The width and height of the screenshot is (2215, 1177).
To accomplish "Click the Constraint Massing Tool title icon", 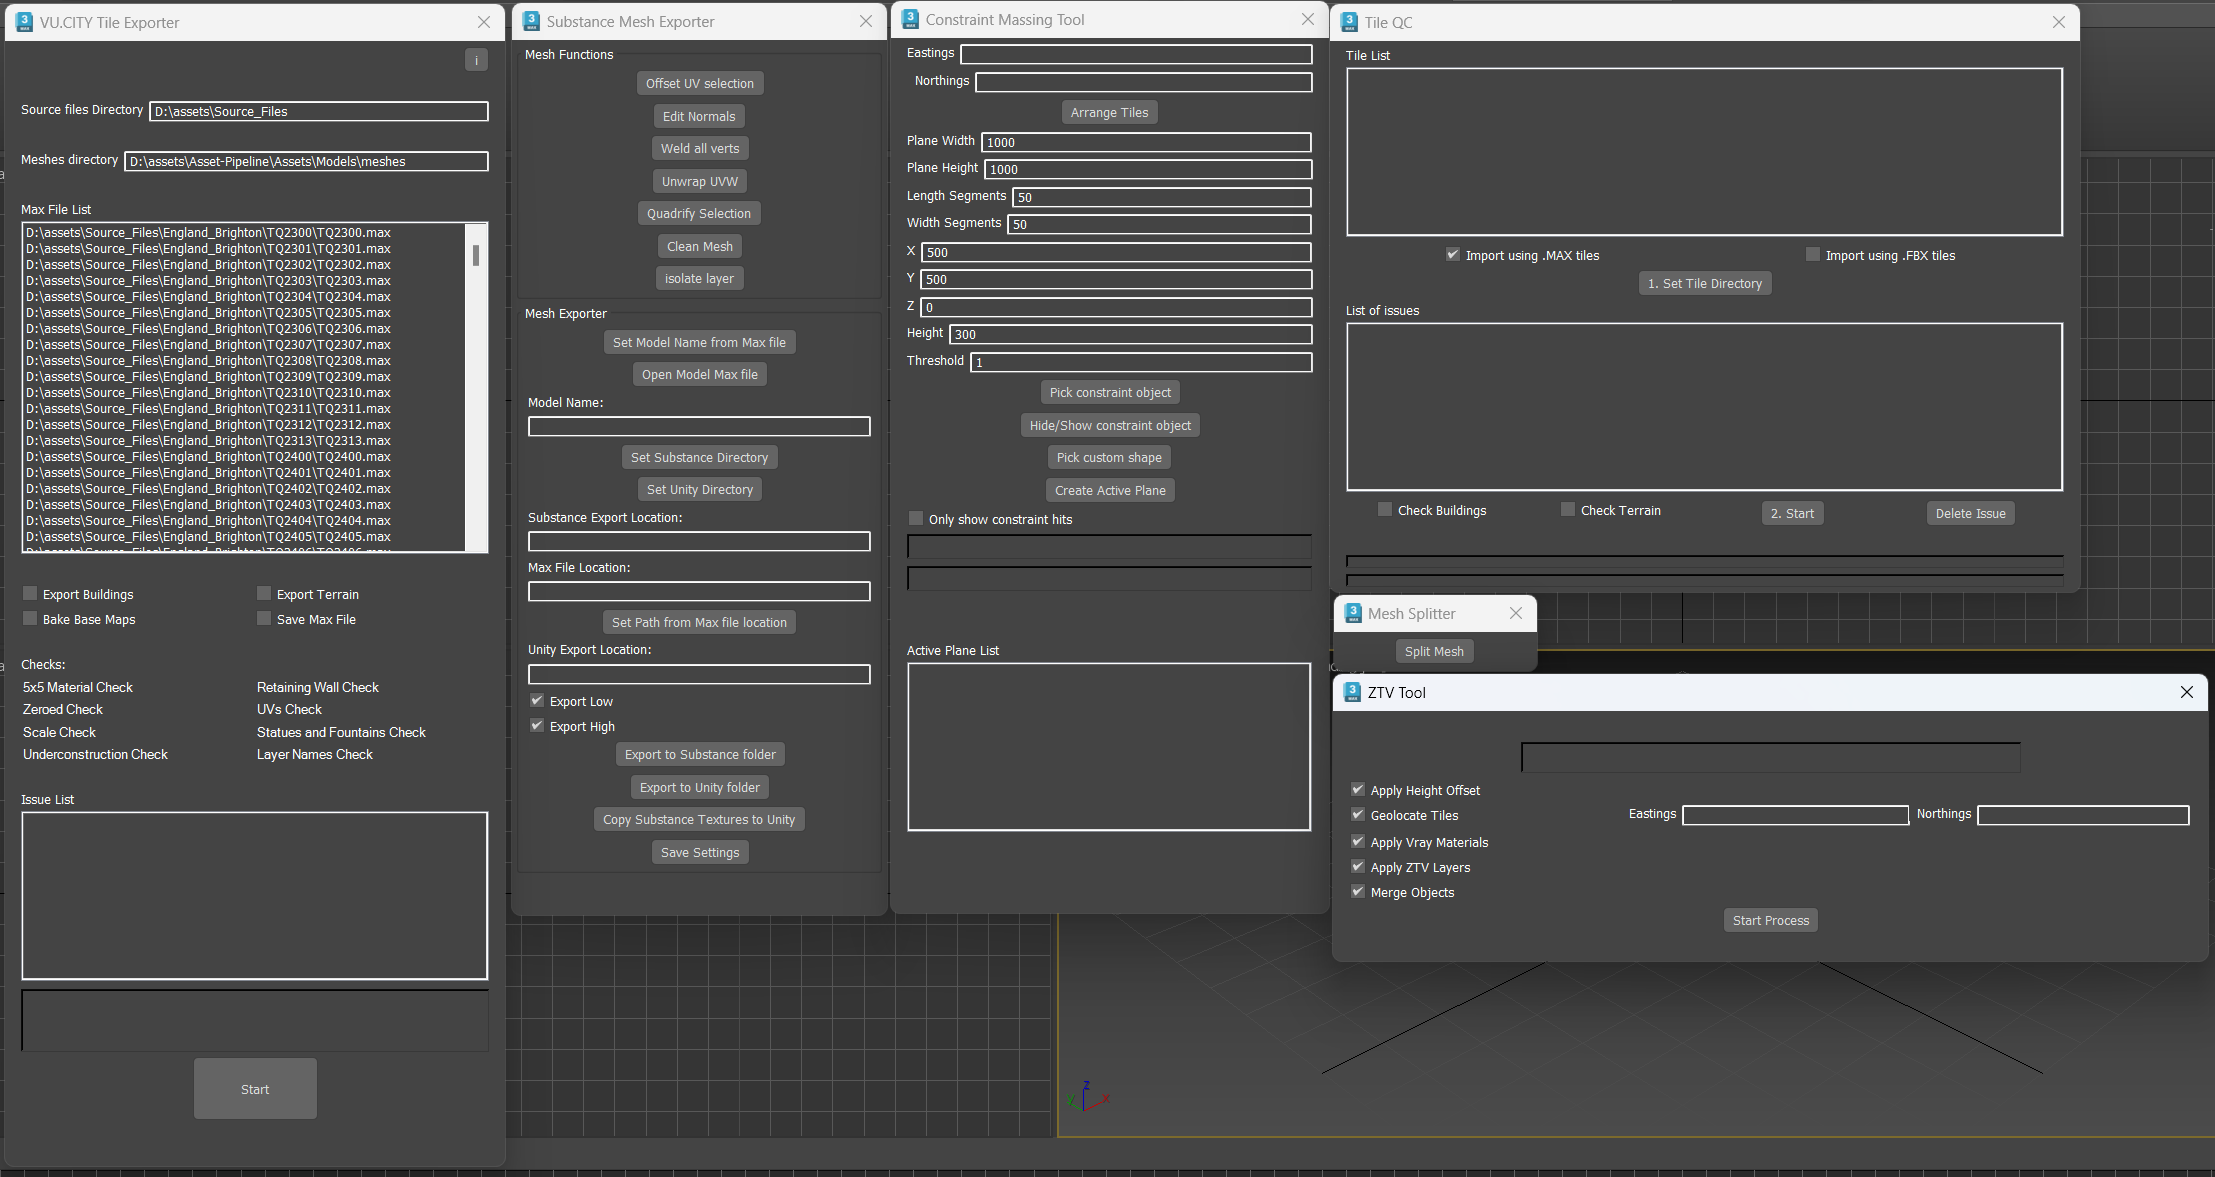I will 910,19.
